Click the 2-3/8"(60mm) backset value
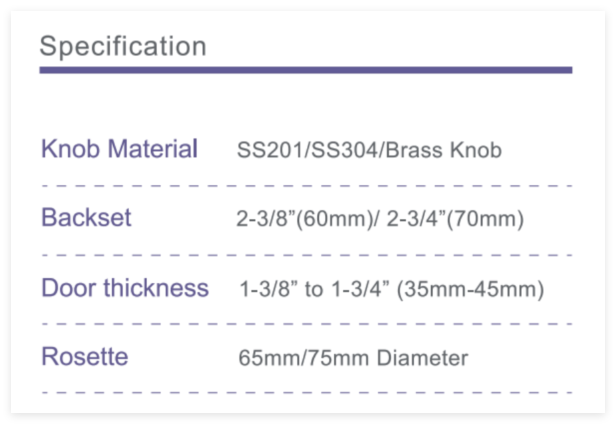 point(292,219)
